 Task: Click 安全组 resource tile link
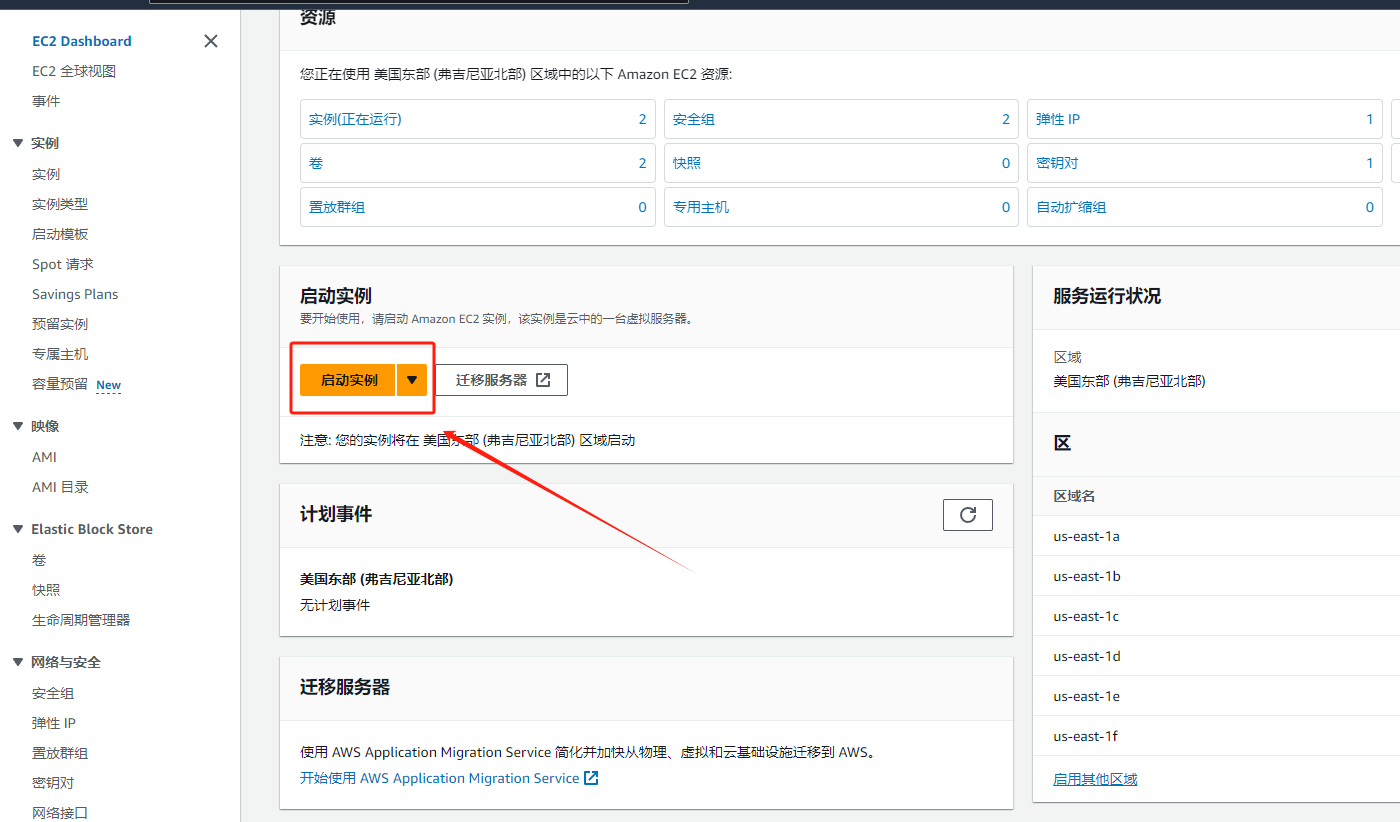click(694, 119)
